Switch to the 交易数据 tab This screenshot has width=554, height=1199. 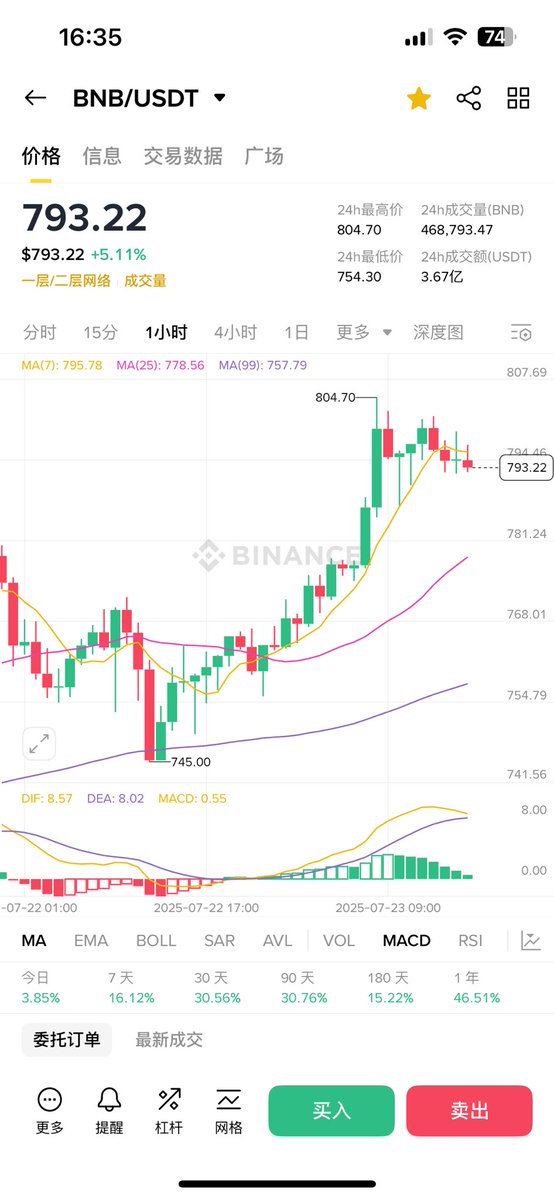[x=183, y=156]
